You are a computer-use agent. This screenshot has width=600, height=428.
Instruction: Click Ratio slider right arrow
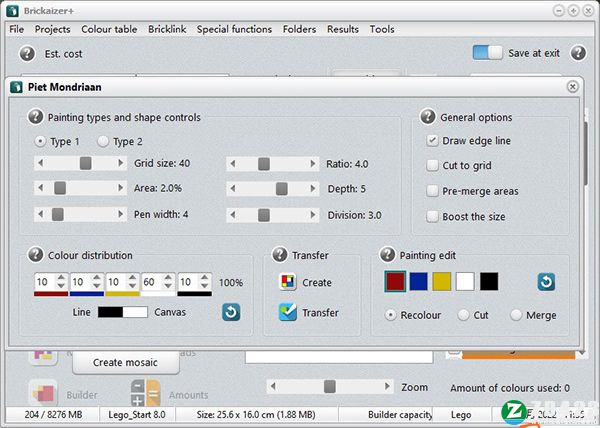click(313, 164)
